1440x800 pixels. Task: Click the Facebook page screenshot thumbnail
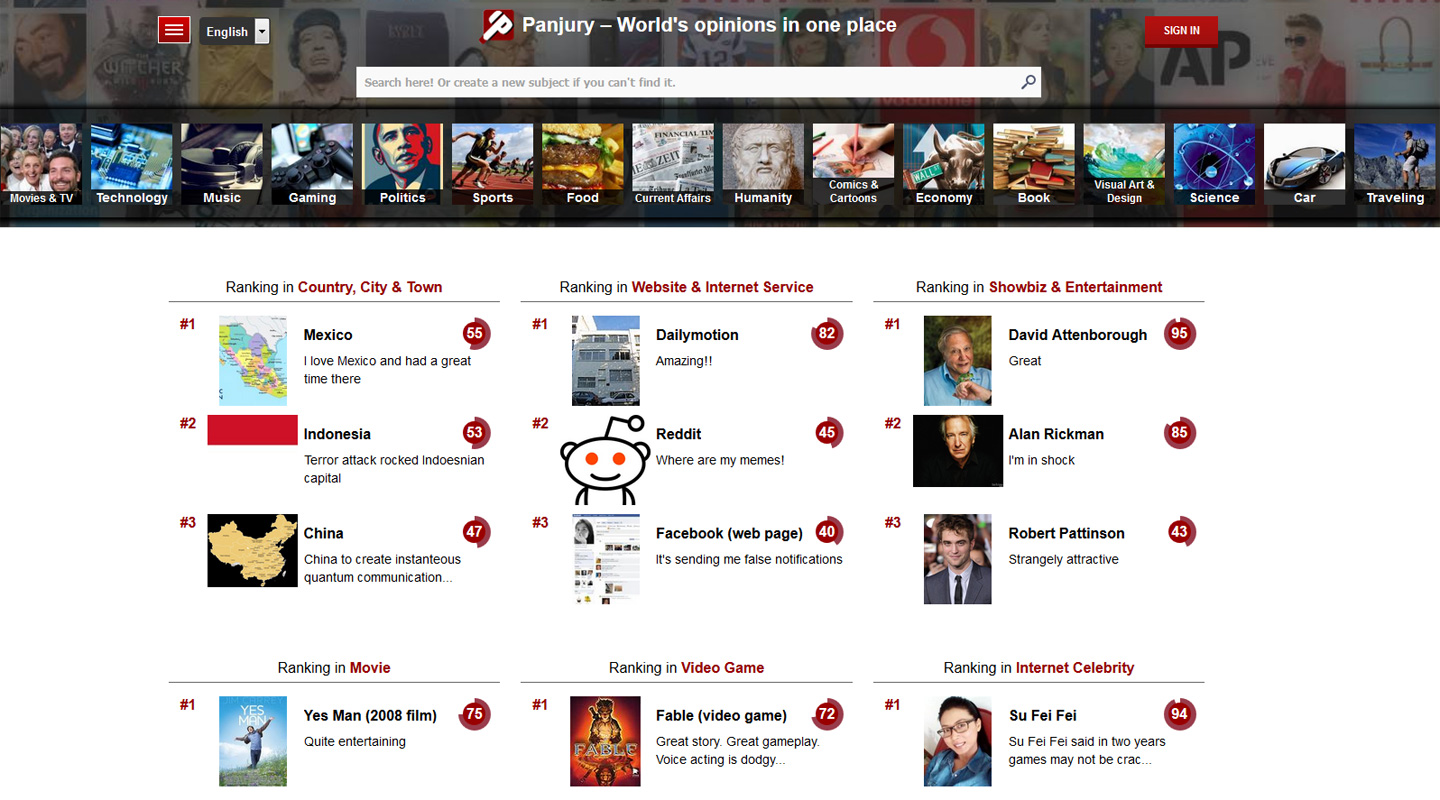[x=606, y=559]
